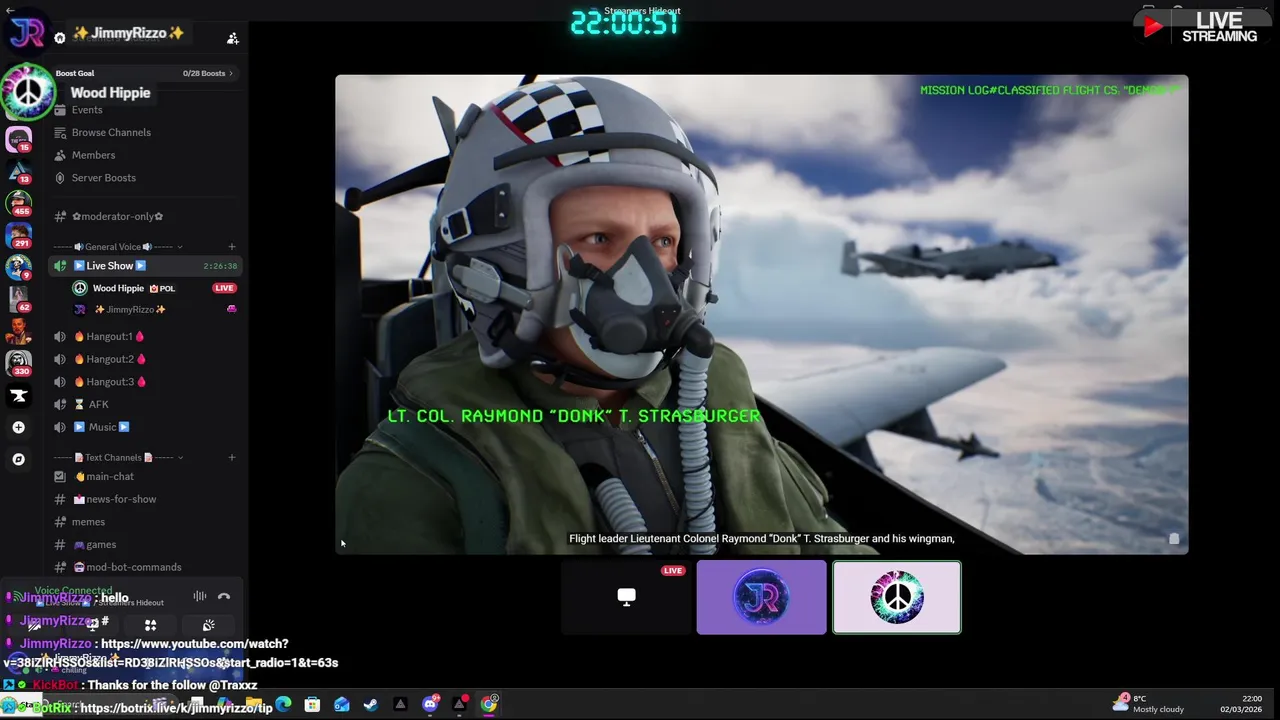Open the botrix.live tip link
The width and height of the screenshot is (1280, 720).
coord(176,708)
